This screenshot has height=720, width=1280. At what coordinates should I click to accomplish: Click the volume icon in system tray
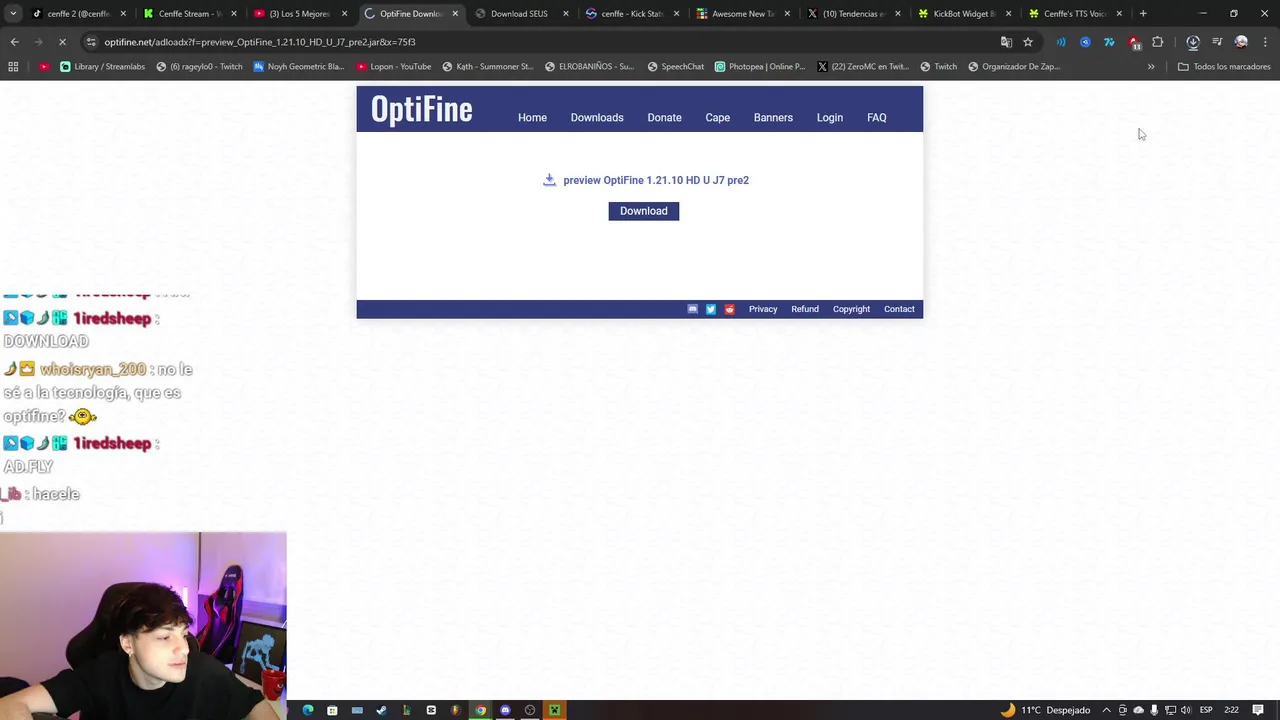coord(1186,710)
